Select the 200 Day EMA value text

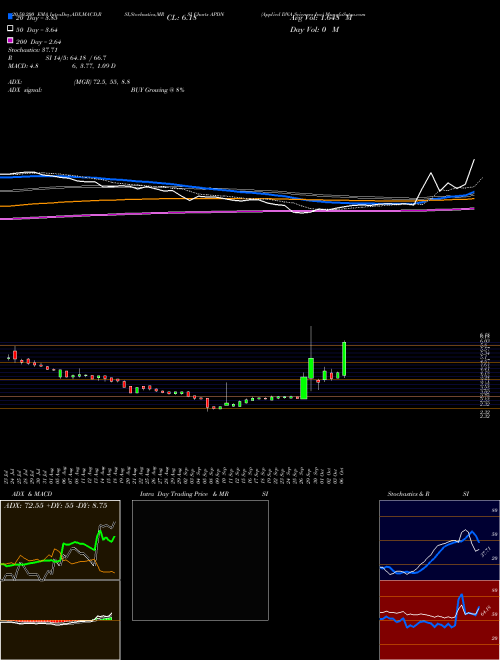39,42
